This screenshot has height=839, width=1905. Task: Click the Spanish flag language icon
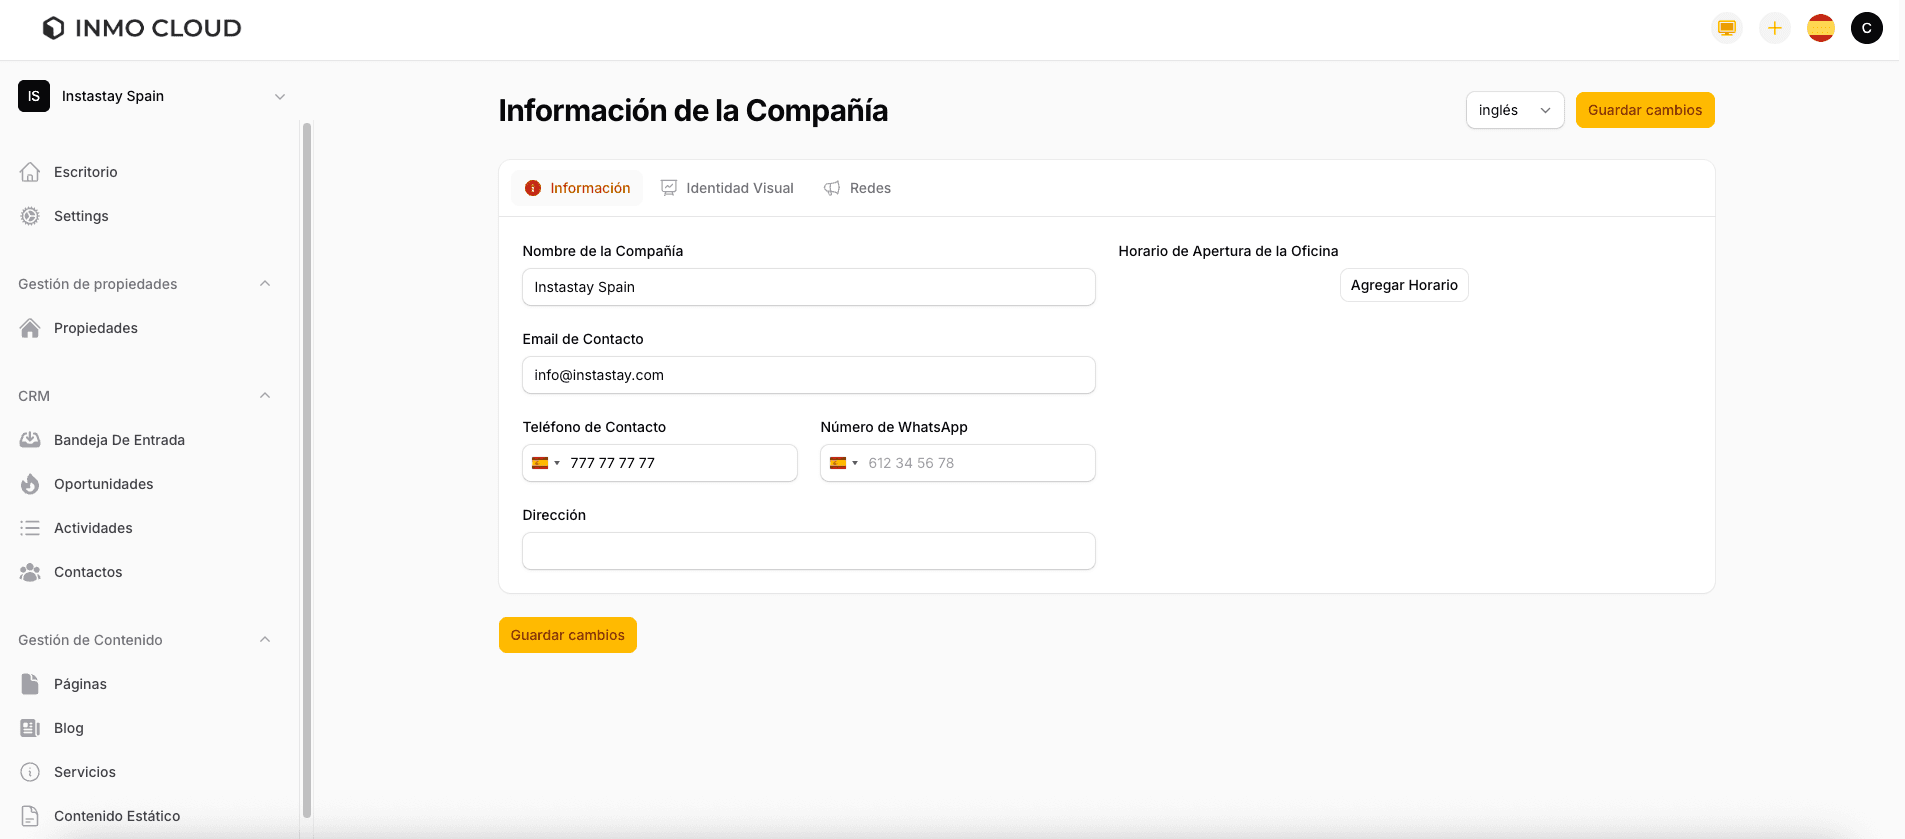(x=1820, y=28)
